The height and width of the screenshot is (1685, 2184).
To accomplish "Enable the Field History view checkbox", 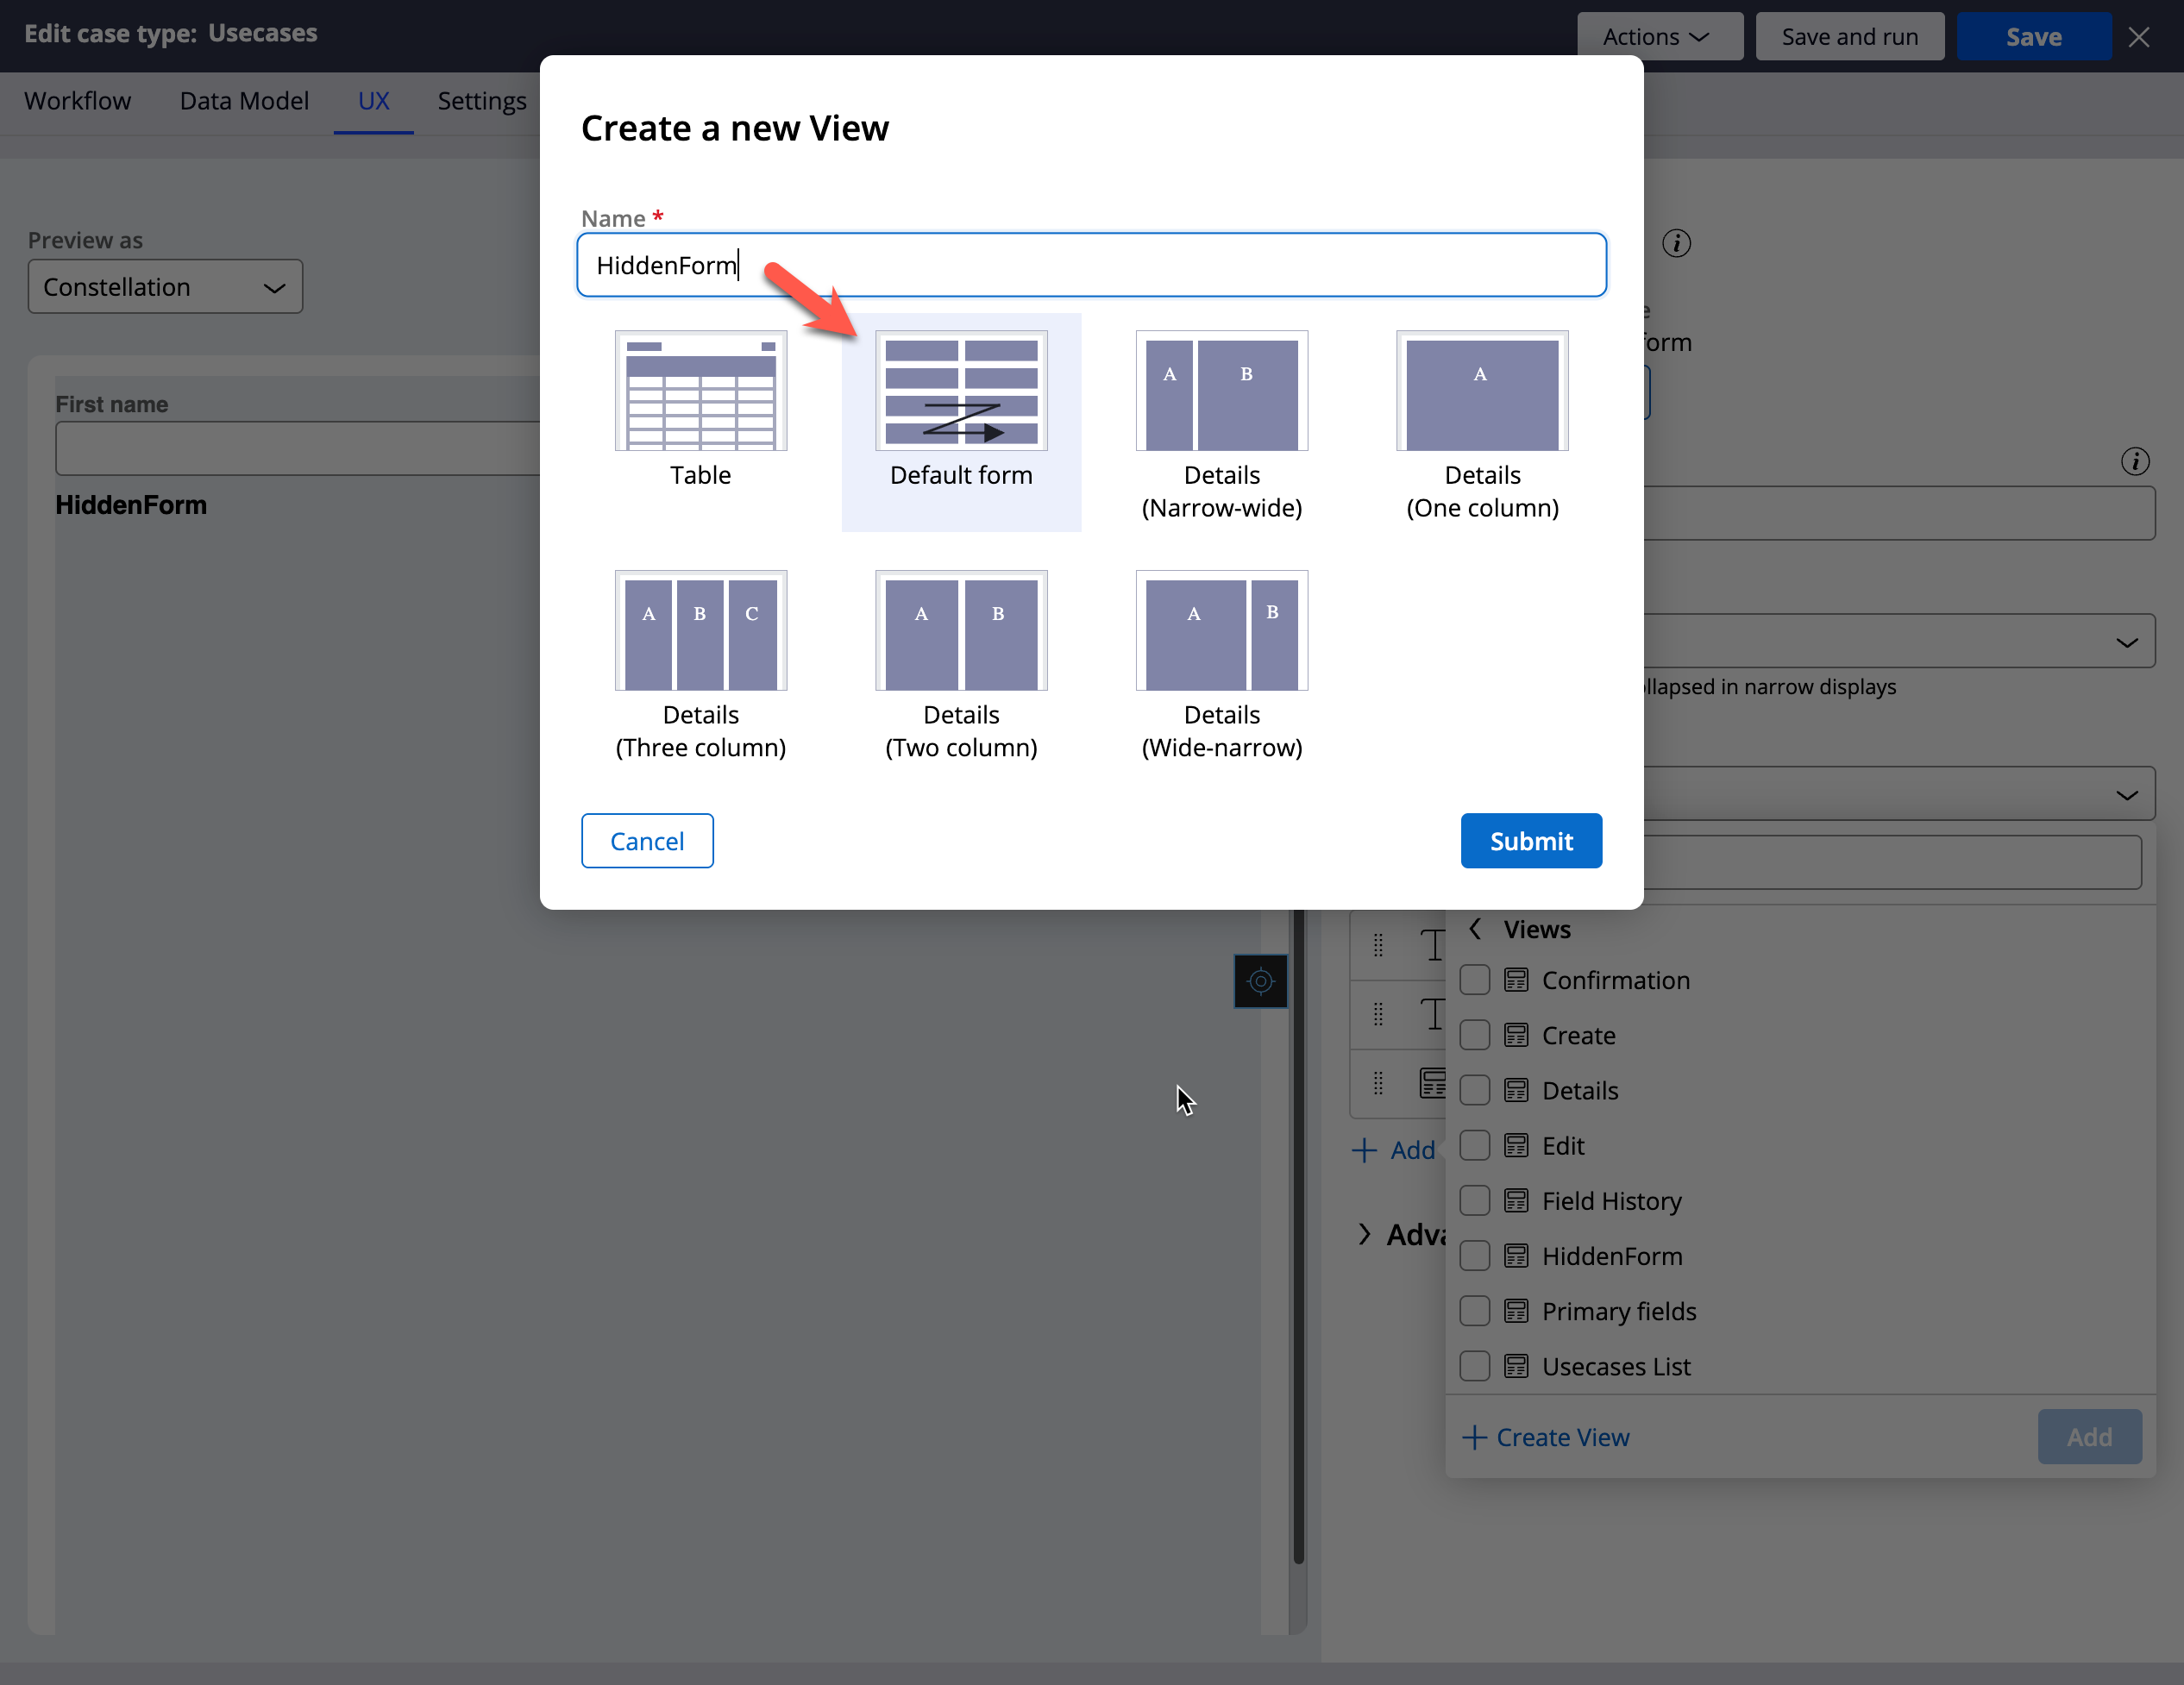I will (1474, 1200).
